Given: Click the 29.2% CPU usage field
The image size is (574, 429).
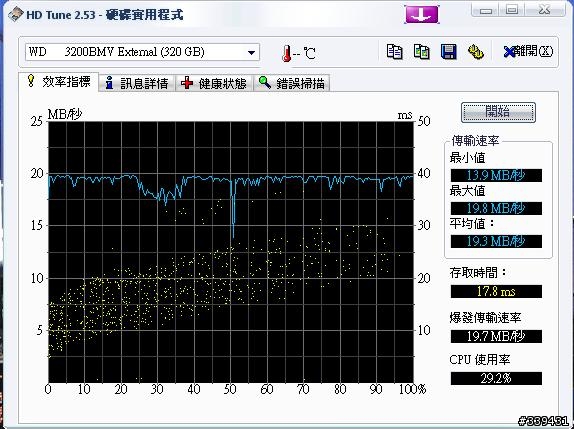Looking at the screenshot, I should 496,378.
